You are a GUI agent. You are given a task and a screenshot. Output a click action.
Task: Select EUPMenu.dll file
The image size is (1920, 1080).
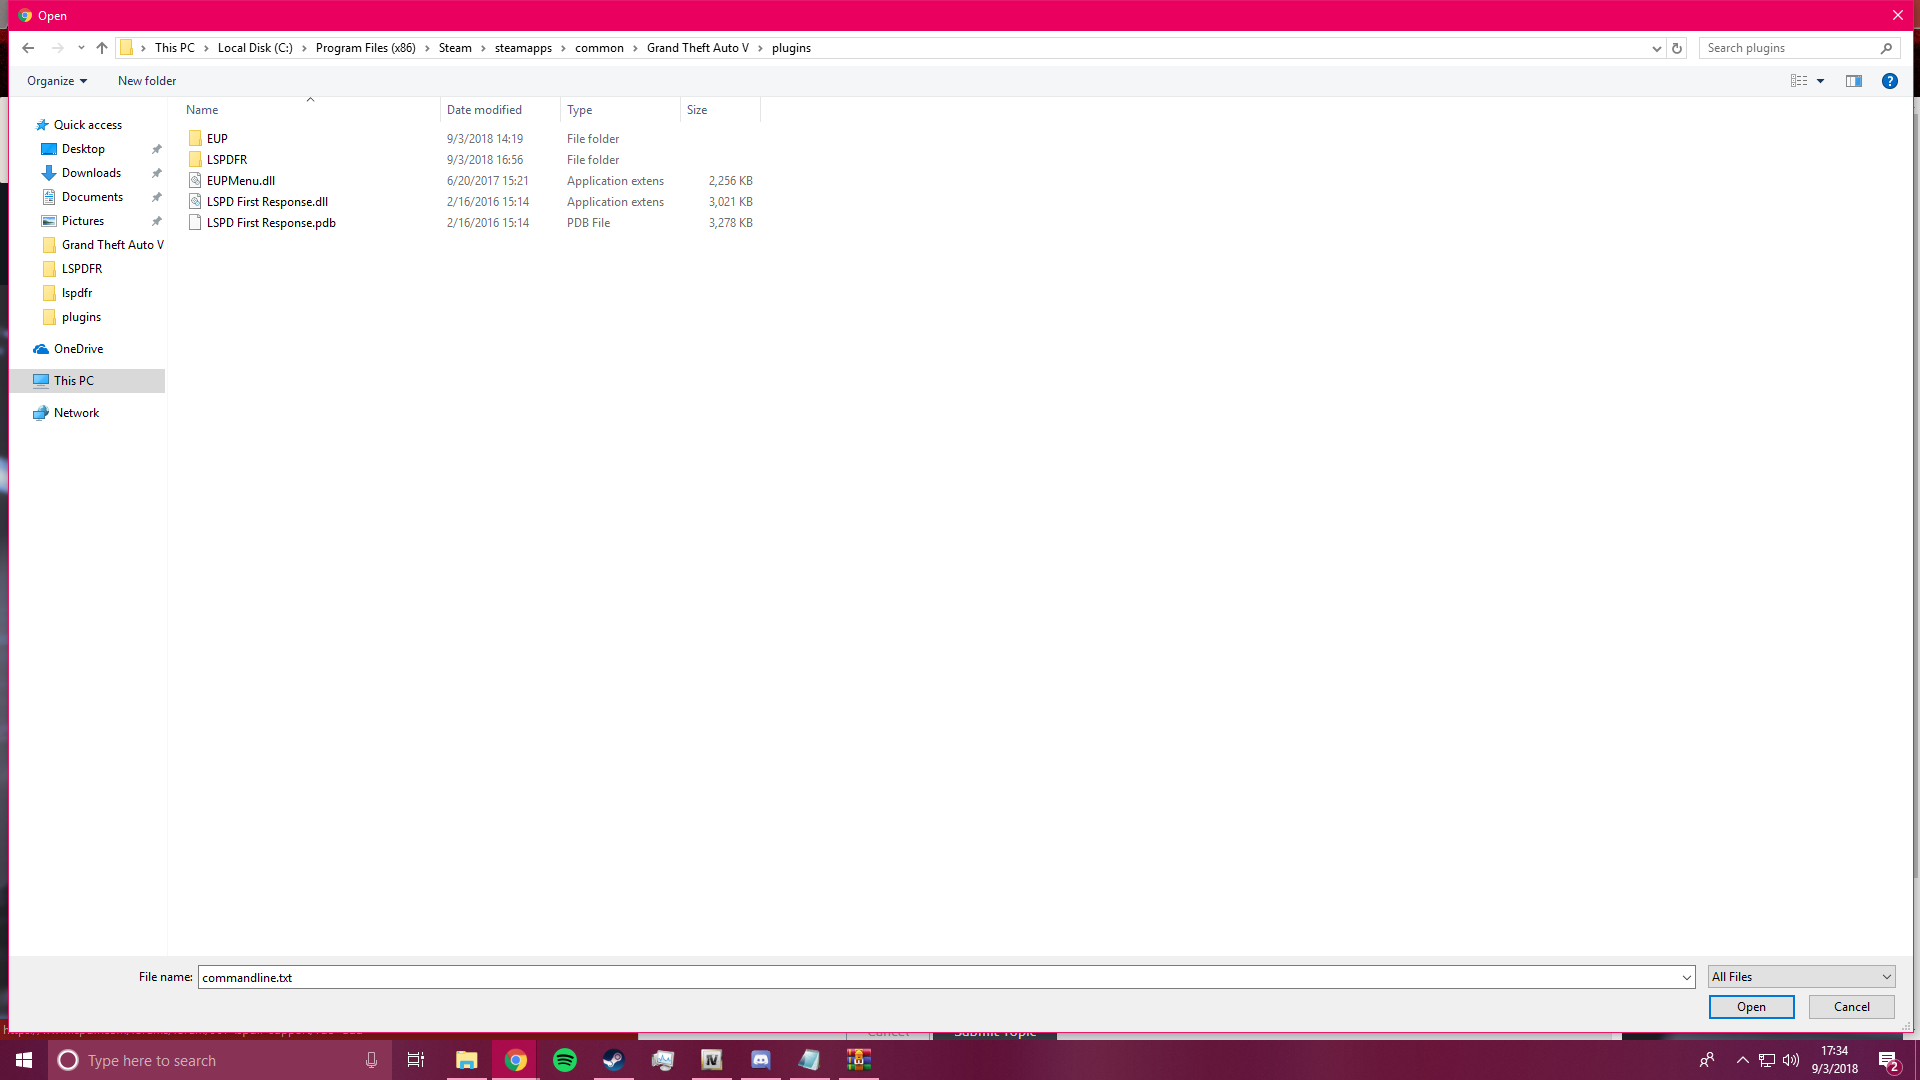(240, 181)
